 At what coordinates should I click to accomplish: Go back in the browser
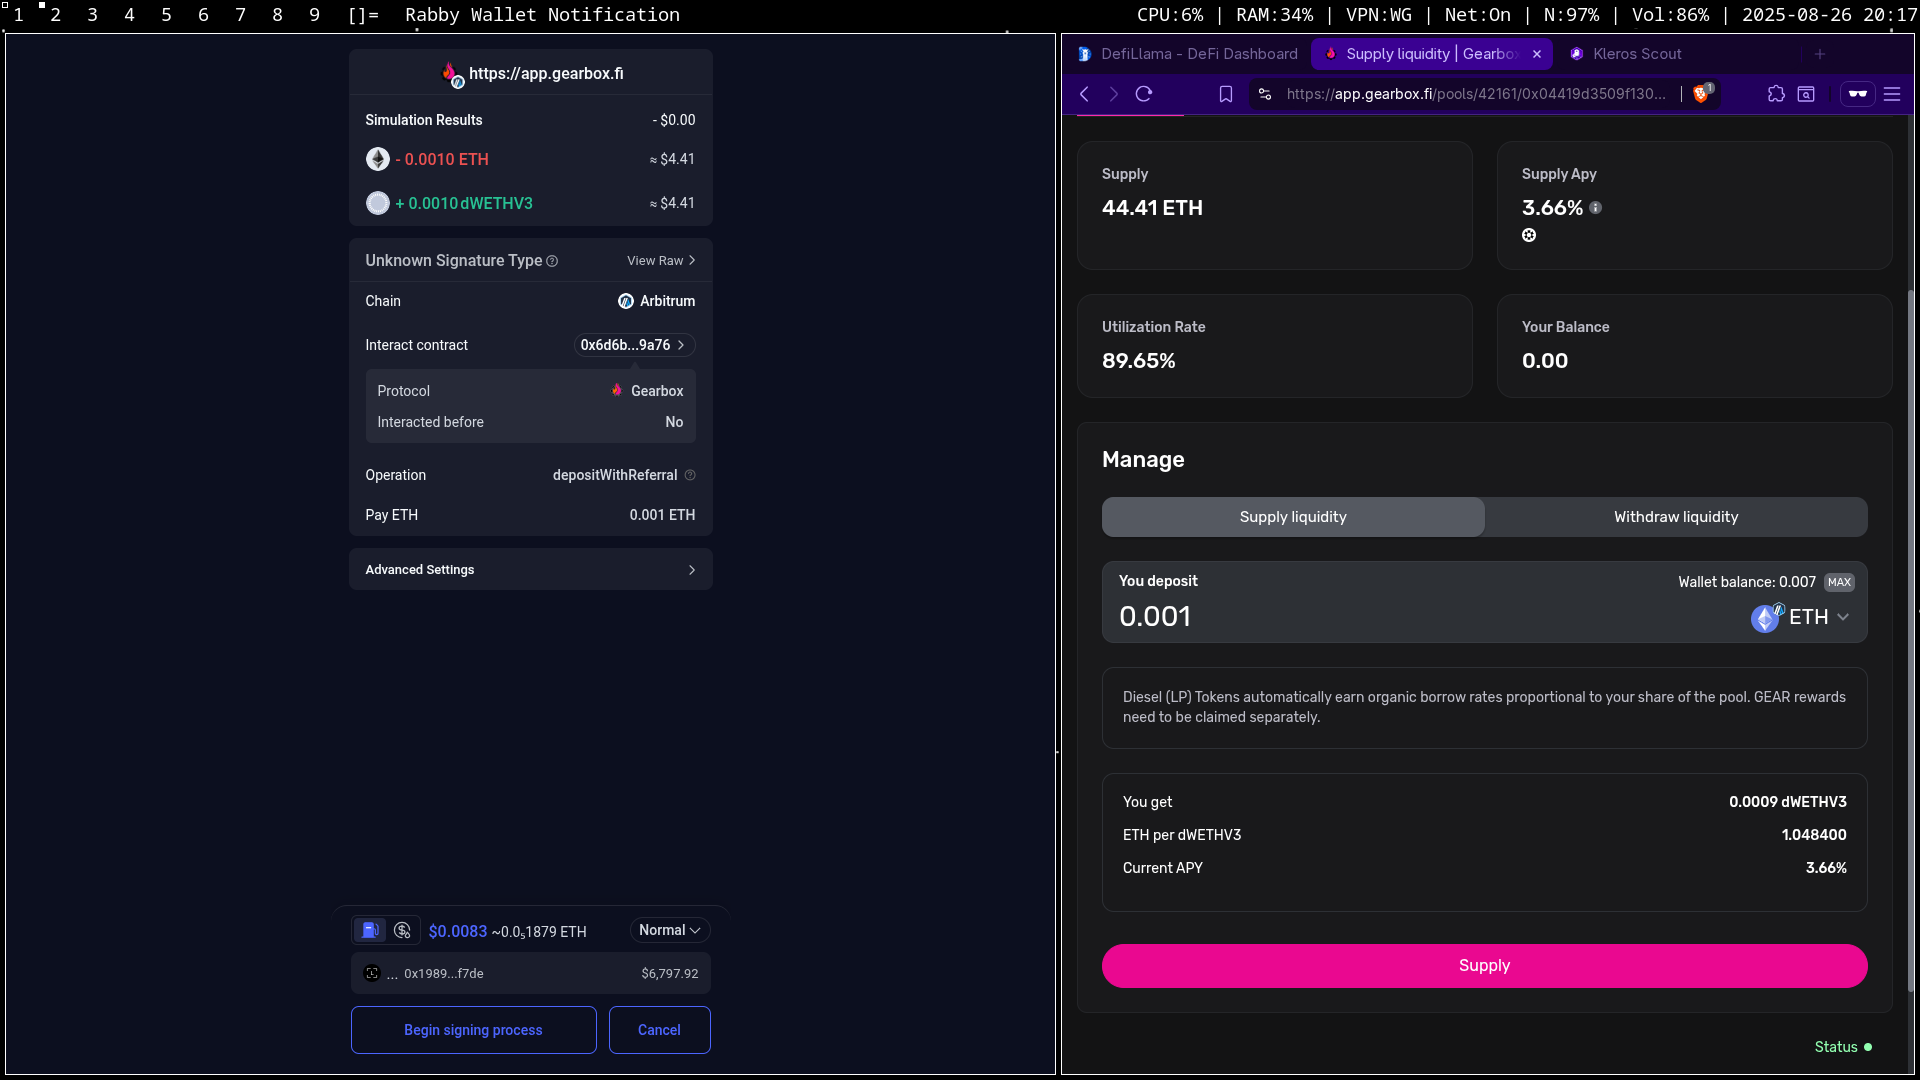1085,94
